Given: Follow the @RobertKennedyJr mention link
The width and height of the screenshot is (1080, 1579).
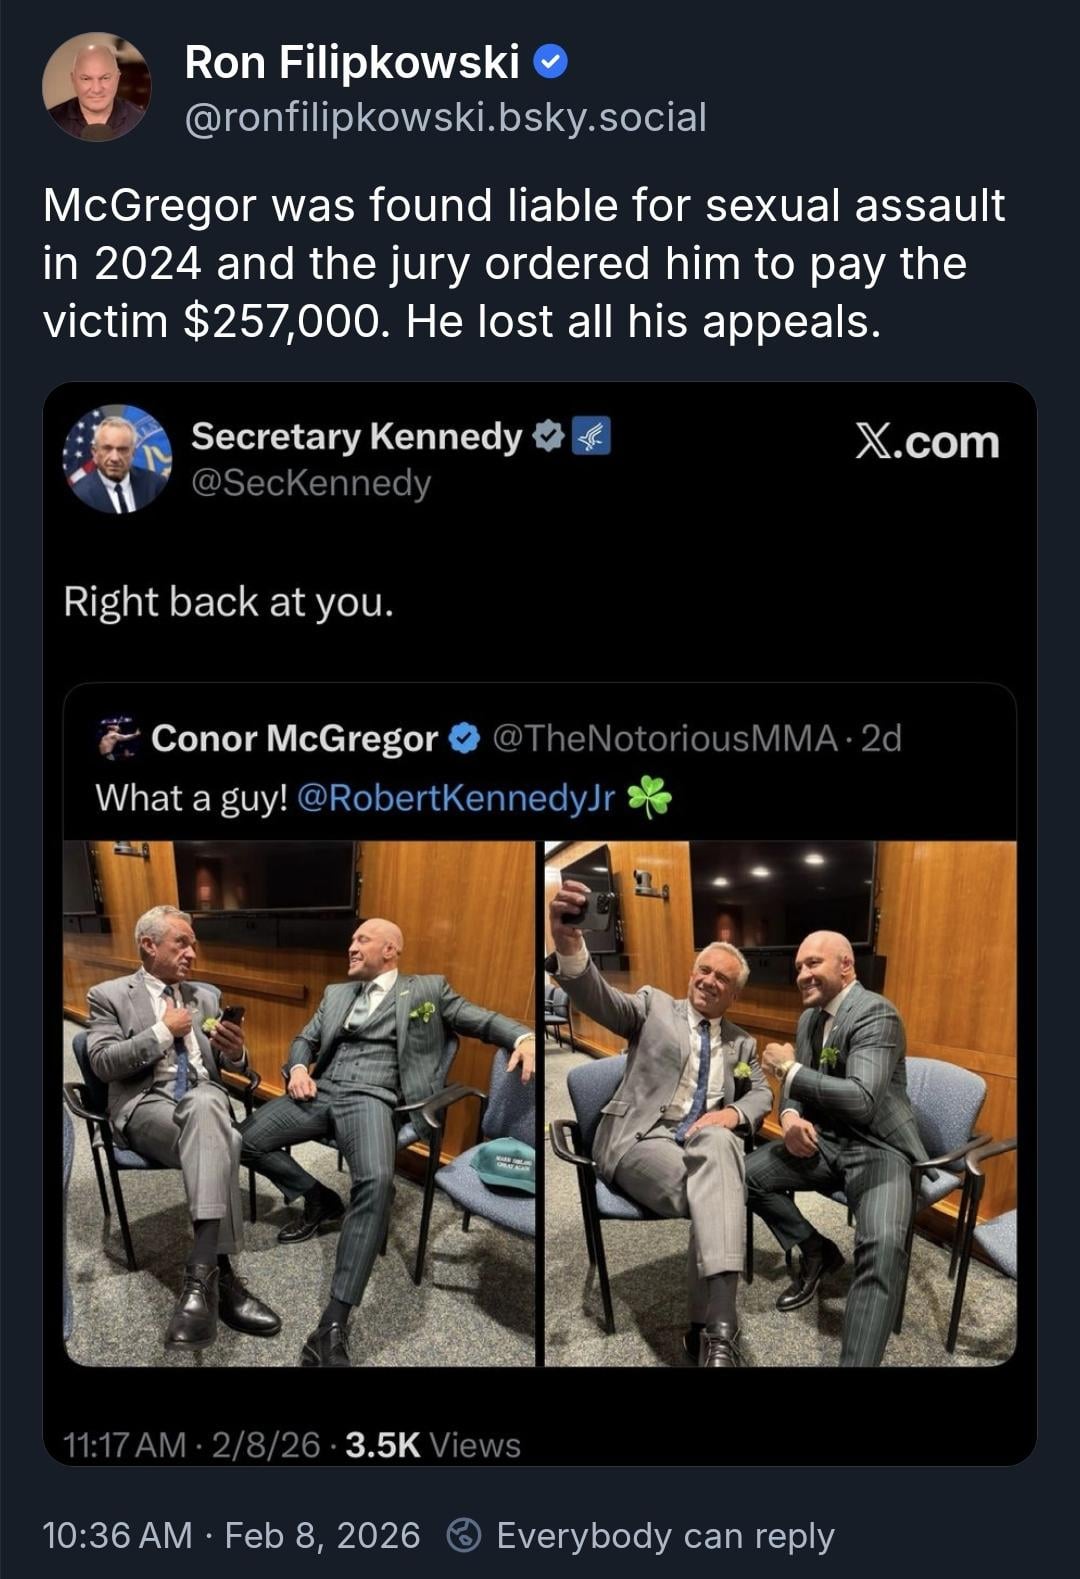Looking at the screenshot, I should (456, 798).
